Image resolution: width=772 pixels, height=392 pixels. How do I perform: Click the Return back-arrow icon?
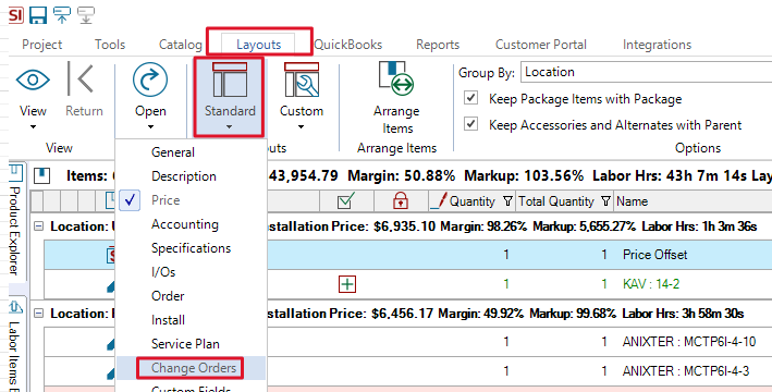81,79
